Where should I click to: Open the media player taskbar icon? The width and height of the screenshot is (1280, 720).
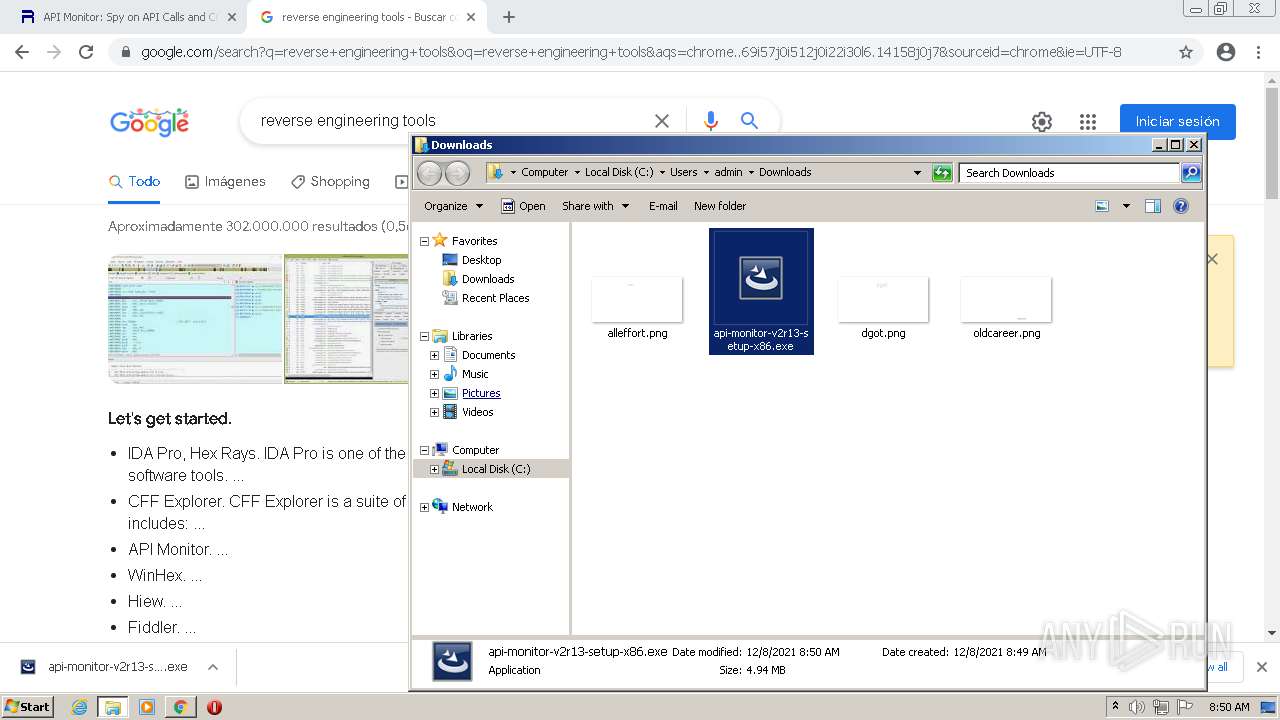pyautogui.click(x=147, y=707)
